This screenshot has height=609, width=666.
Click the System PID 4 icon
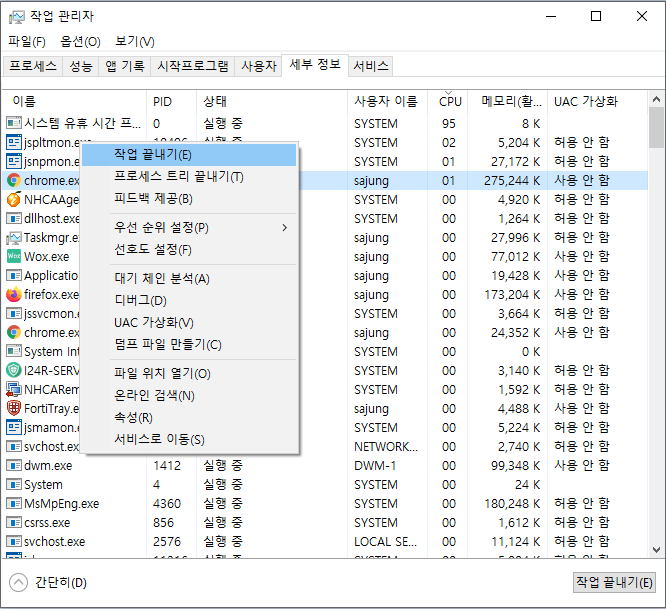14,484
